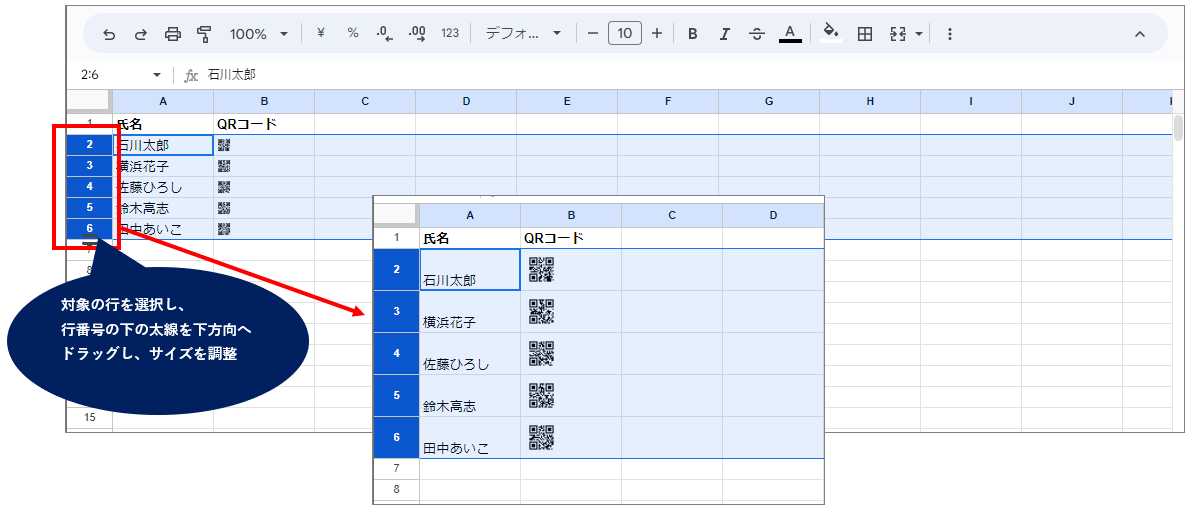
Task: Click the merge cells icon
Action: pos(898,33)
